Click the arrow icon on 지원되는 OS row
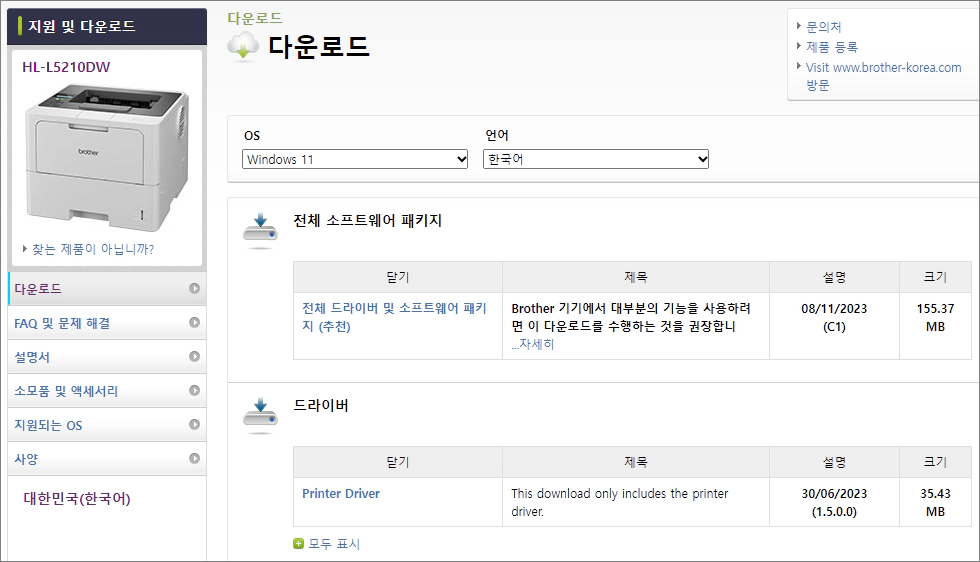Screen dimensions: 980x562 194,424
